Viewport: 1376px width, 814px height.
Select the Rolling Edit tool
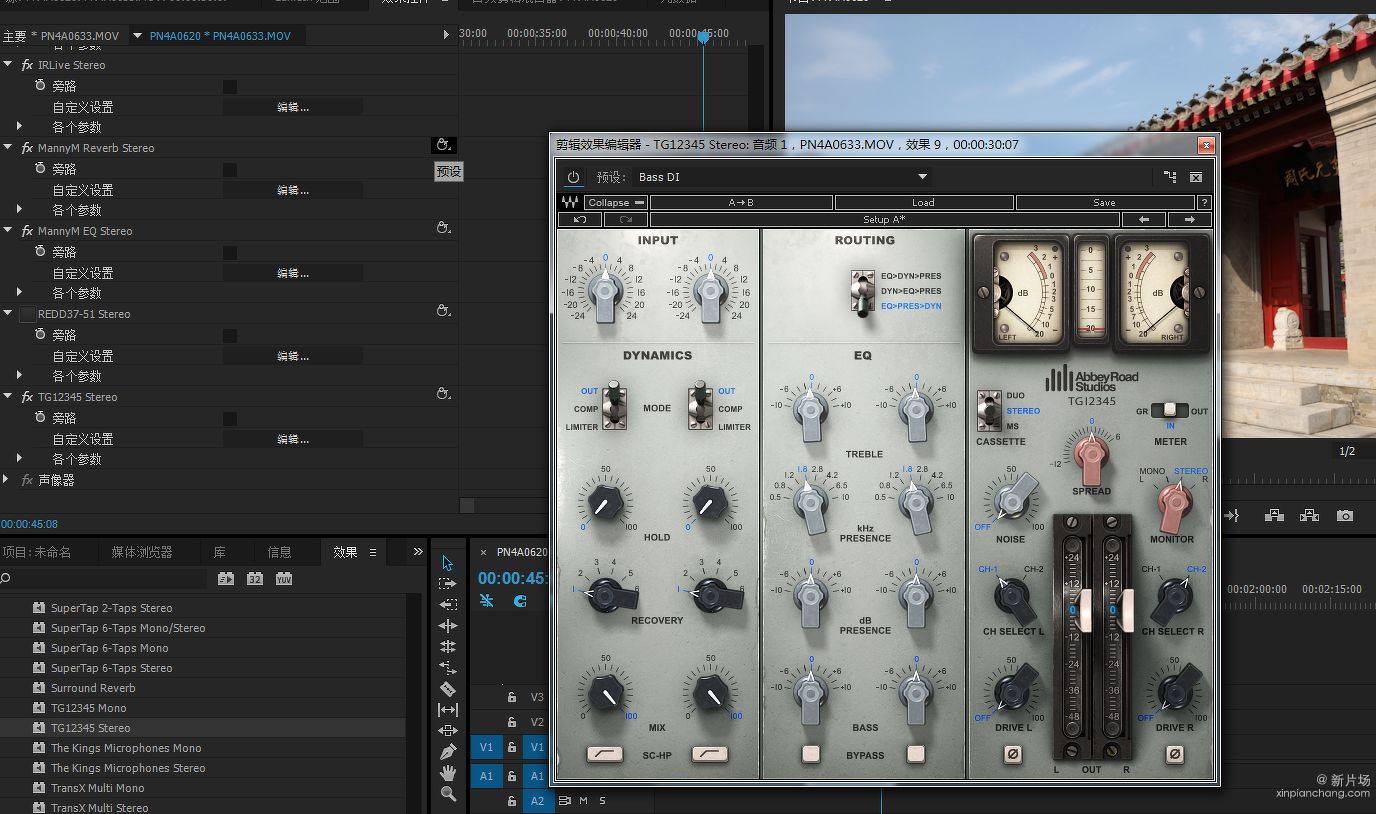click(447, 647)
